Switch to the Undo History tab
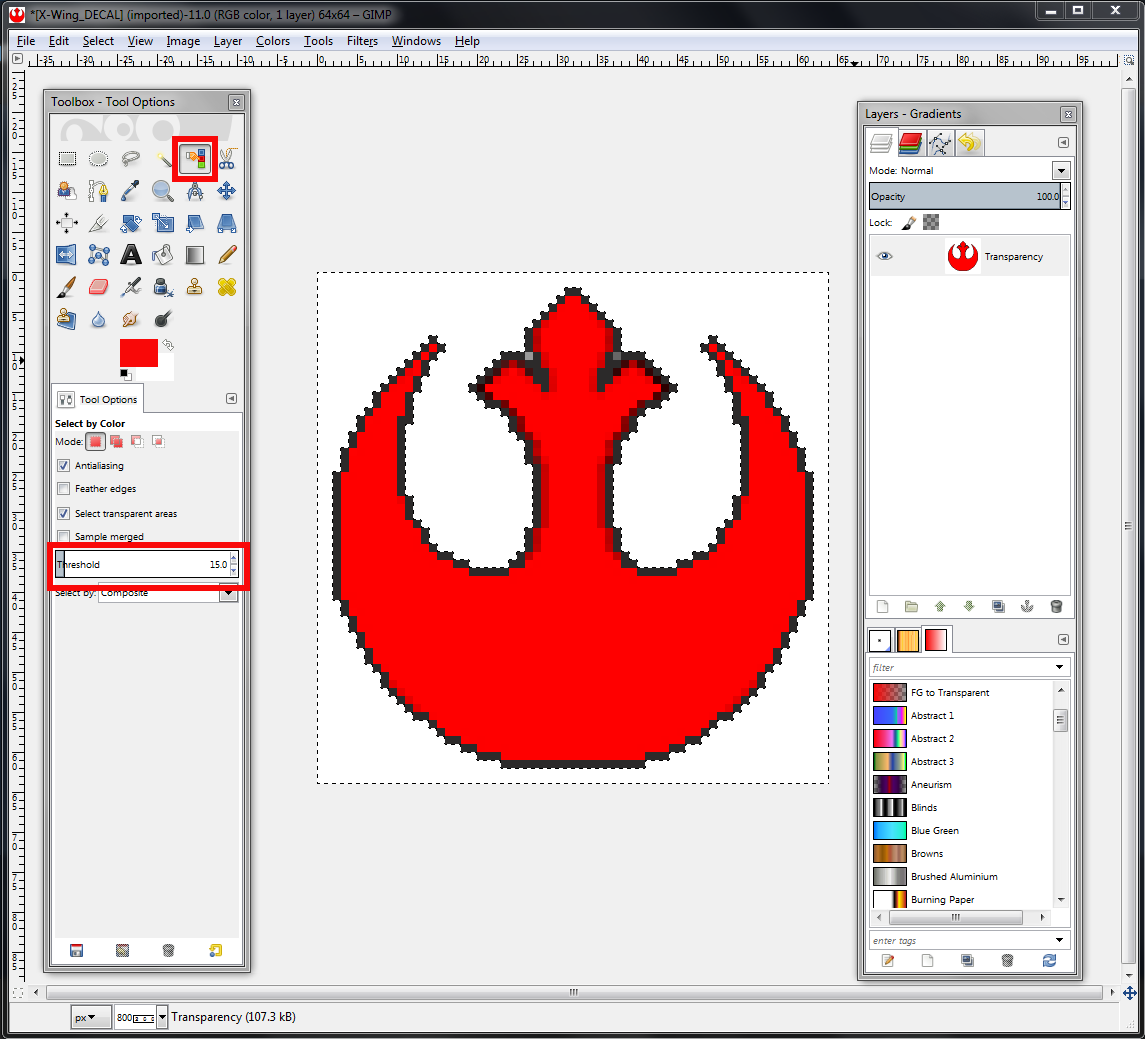Viewport: 1145px width, 1039px height. [x=970, y=143]
